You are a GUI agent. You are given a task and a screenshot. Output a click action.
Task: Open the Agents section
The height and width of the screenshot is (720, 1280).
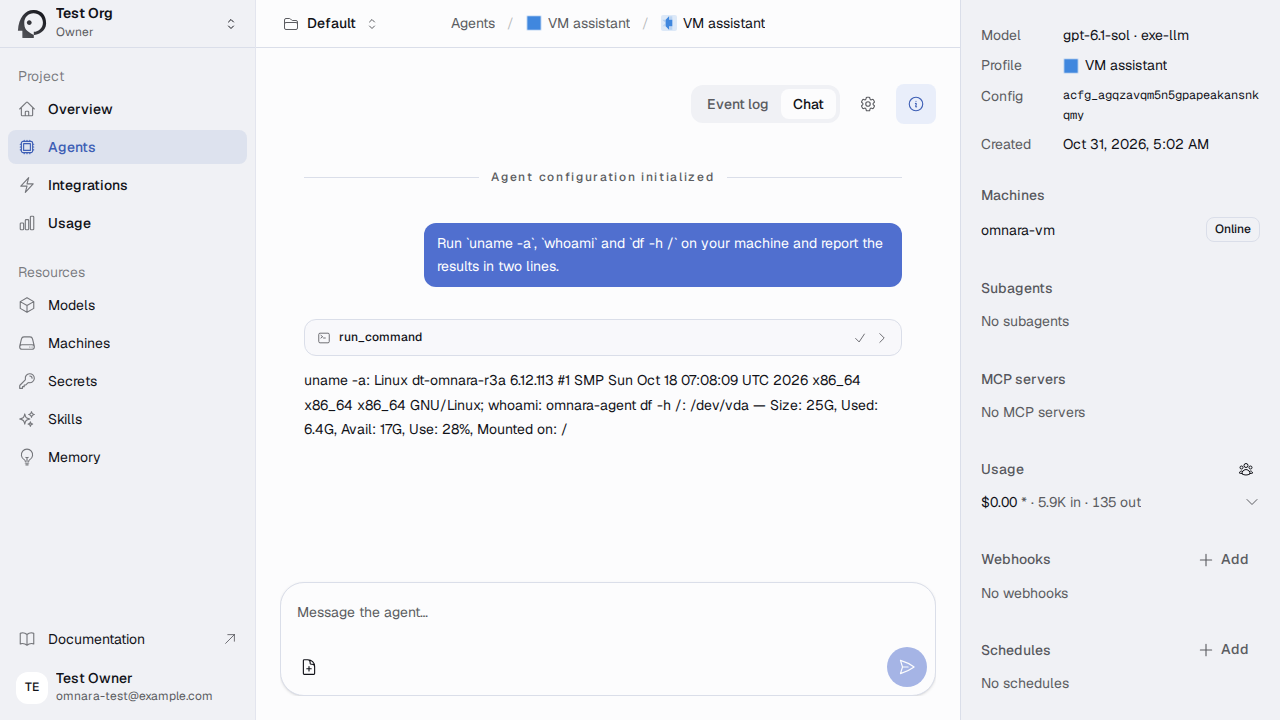point(127,147)
